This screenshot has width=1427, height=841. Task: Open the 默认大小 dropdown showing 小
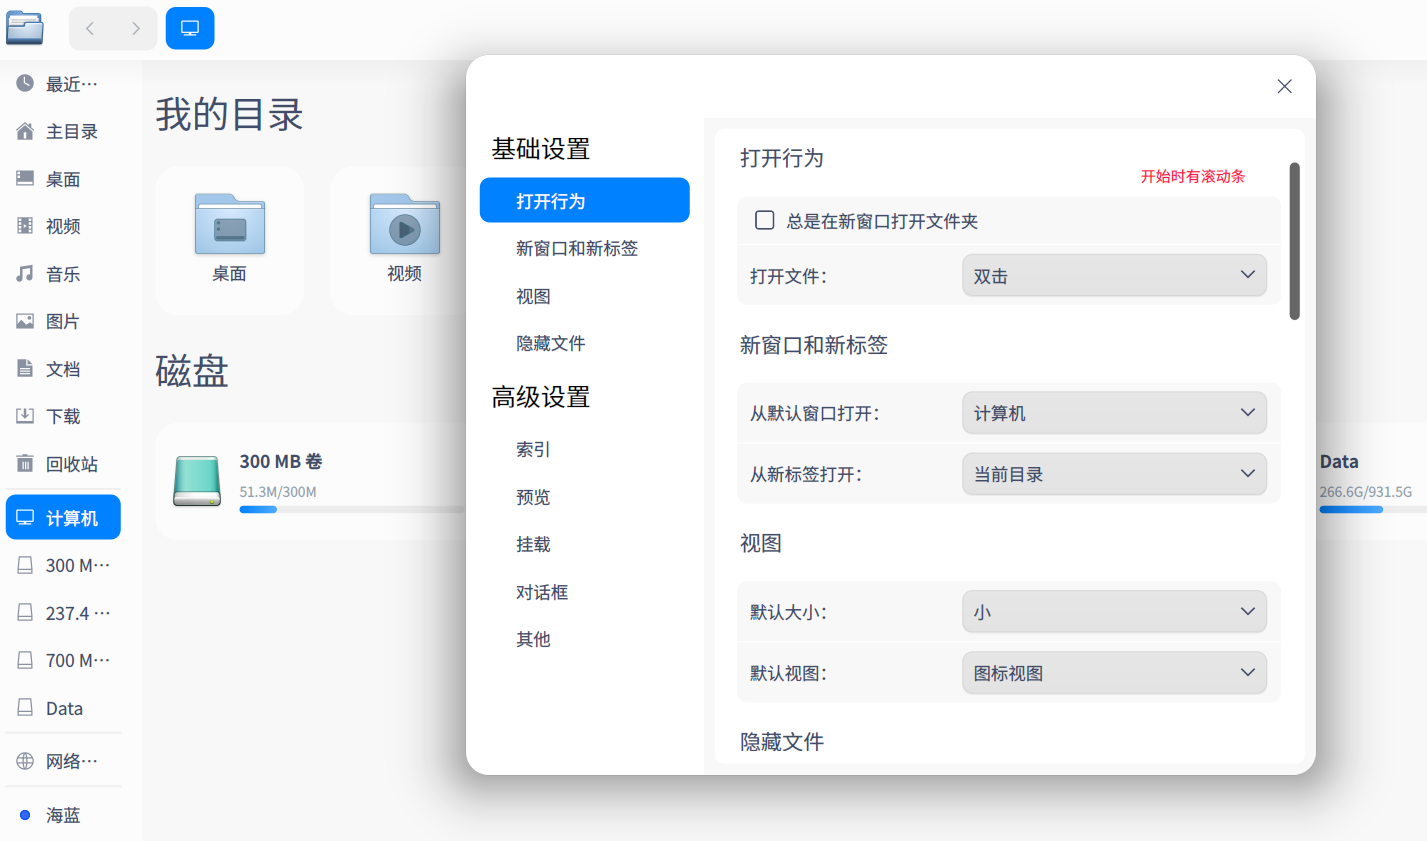[1114, 611]
